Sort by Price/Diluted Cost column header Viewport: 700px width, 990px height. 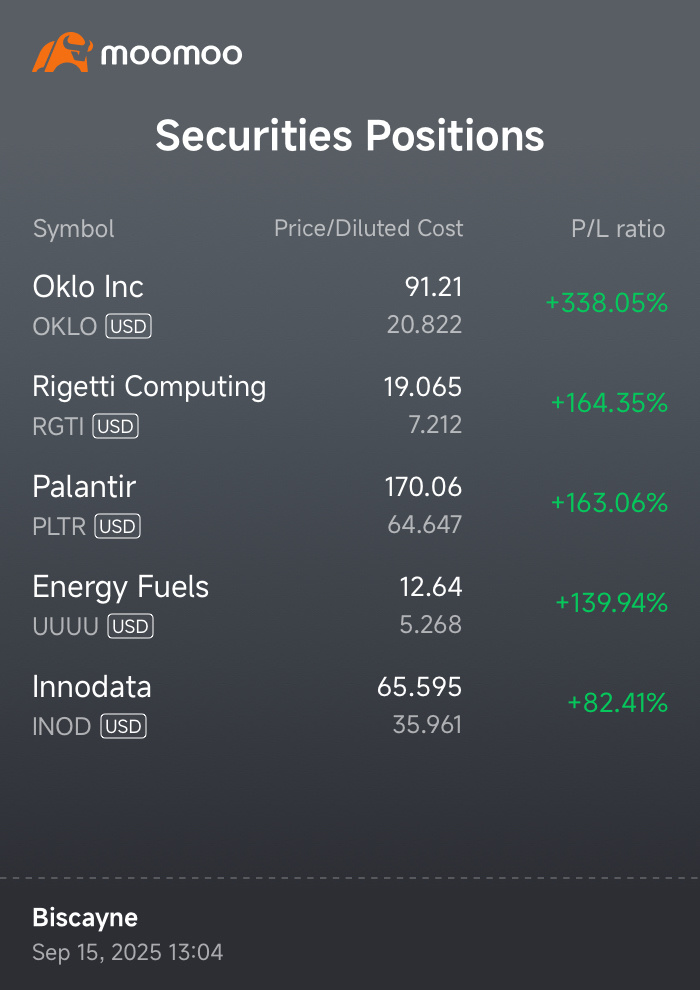369,229
